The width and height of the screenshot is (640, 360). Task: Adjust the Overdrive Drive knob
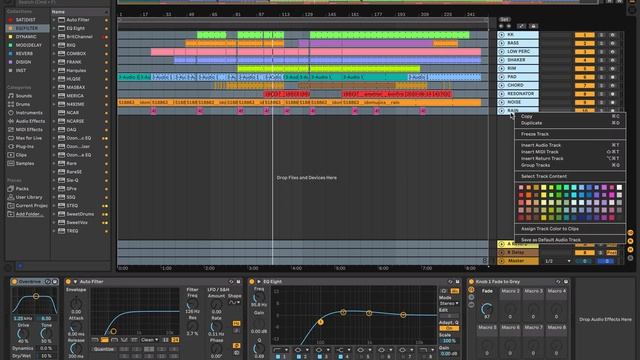(23, 334)
